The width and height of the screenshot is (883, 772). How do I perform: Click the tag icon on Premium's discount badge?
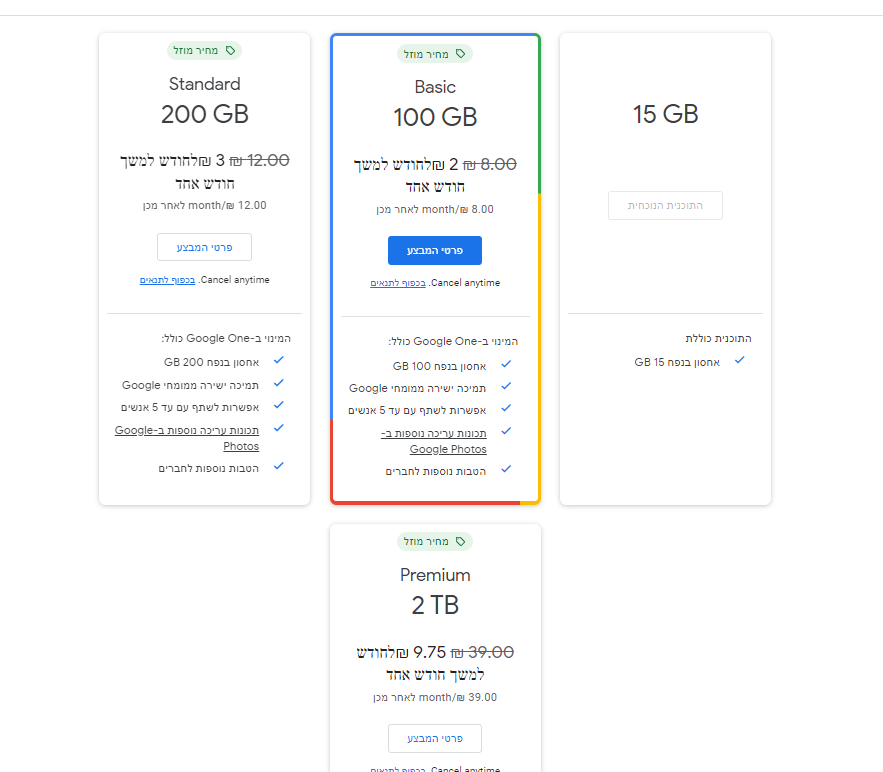pos(461,541)
